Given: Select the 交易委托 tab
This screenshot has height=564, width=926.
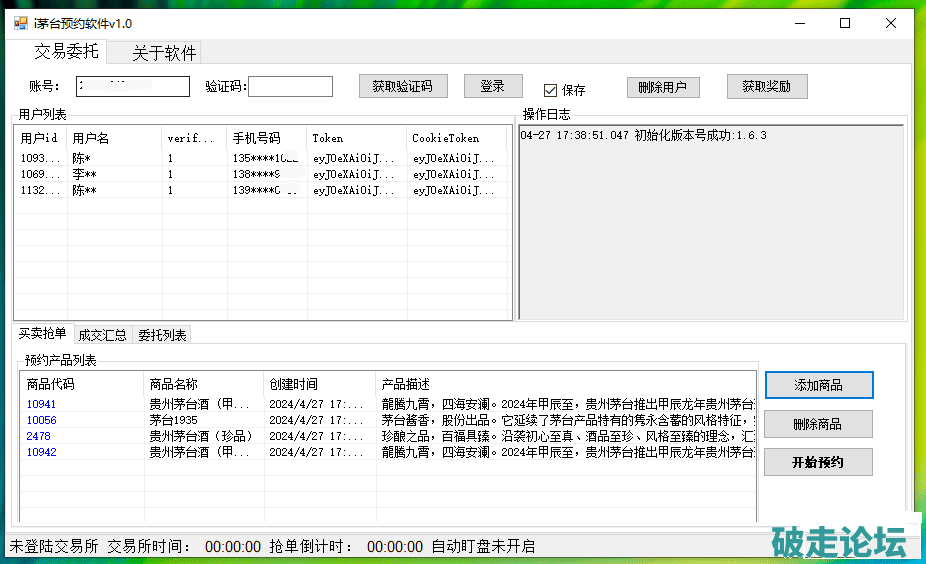Looking at the screenshot, I should [x=67, y=52].
